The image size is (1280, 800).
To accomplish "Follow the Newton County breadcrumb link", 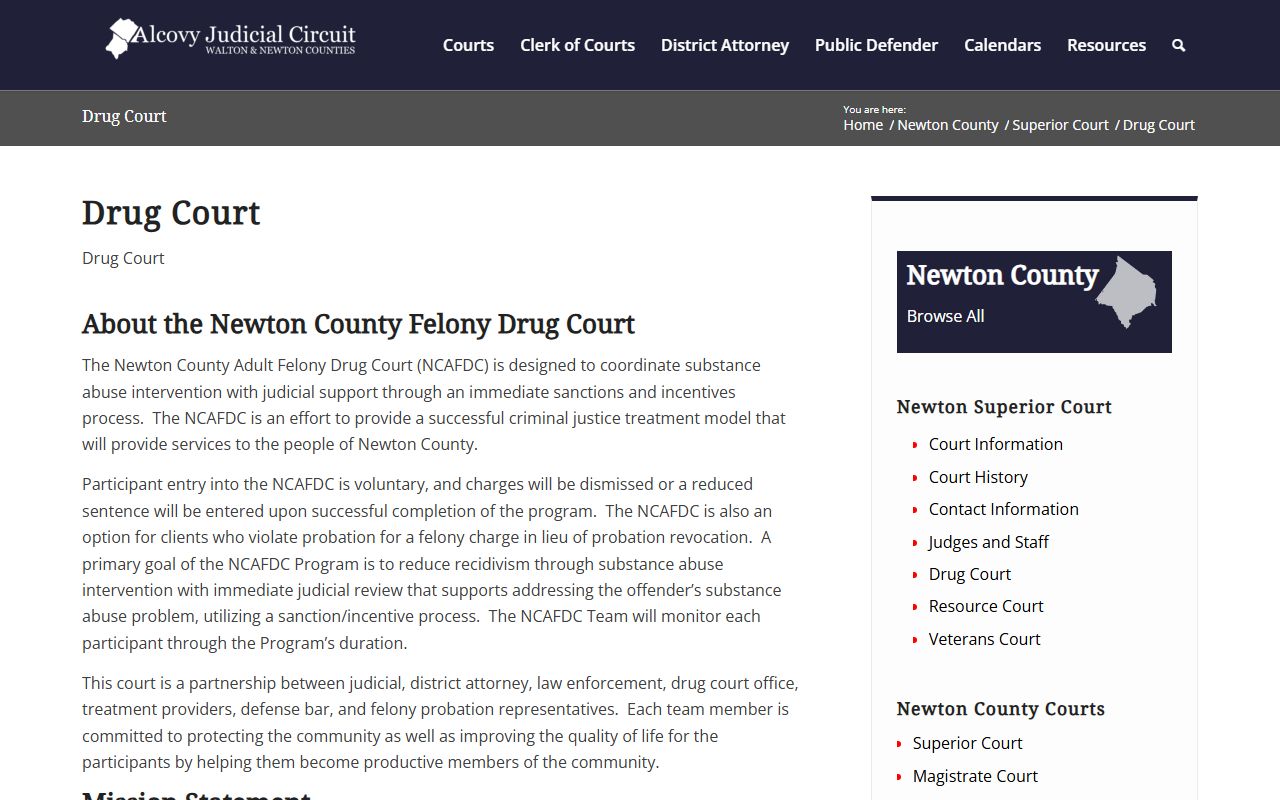I will pyautogui.click(x=948, y=125).
